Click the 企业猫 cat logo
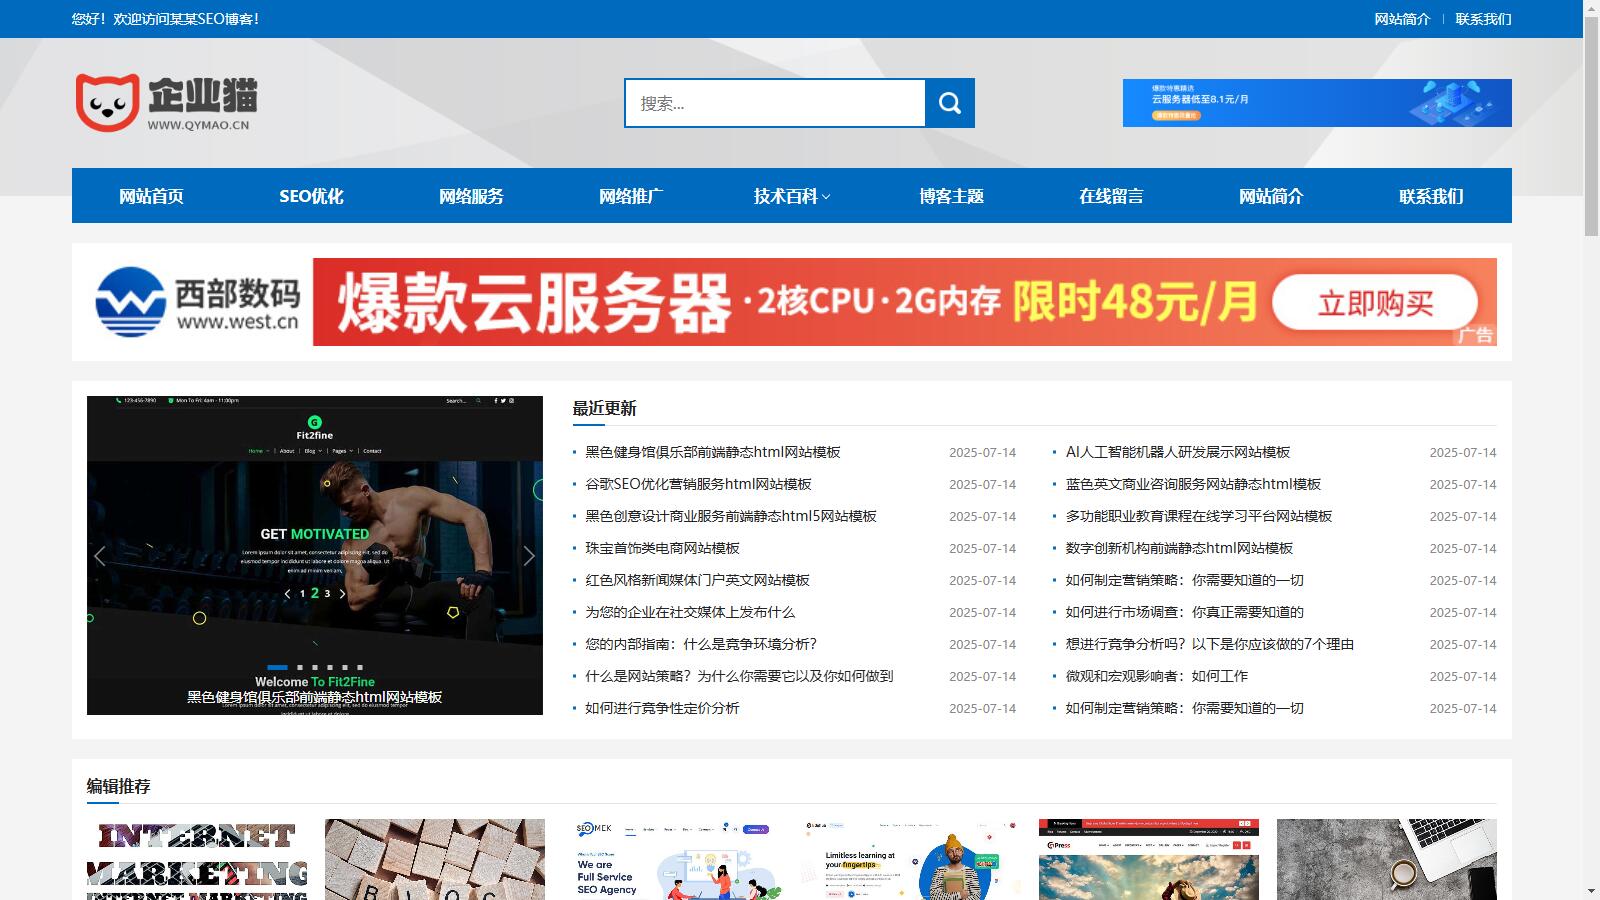Screen dimensions: 1600x900 (x=166, y=102)
